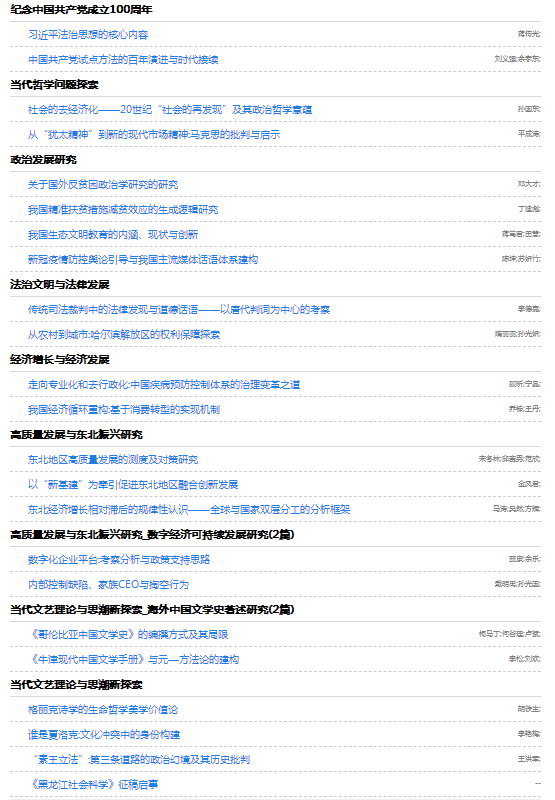This screenshot has width=555, height=800.
Task: Open article 《哥伦比亚中国文学史》的编撰方式及其局限
Action: point(128,635)
